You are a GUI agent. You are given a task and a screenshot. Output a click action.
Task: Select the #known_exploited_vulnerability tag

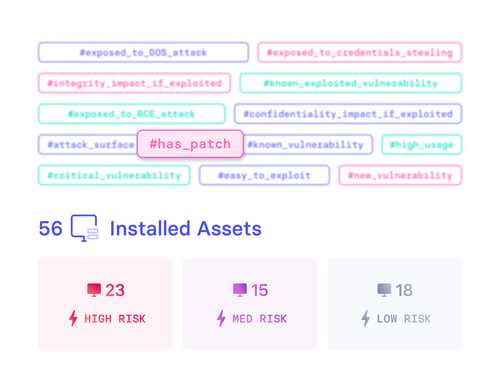(x=351, y=83)
